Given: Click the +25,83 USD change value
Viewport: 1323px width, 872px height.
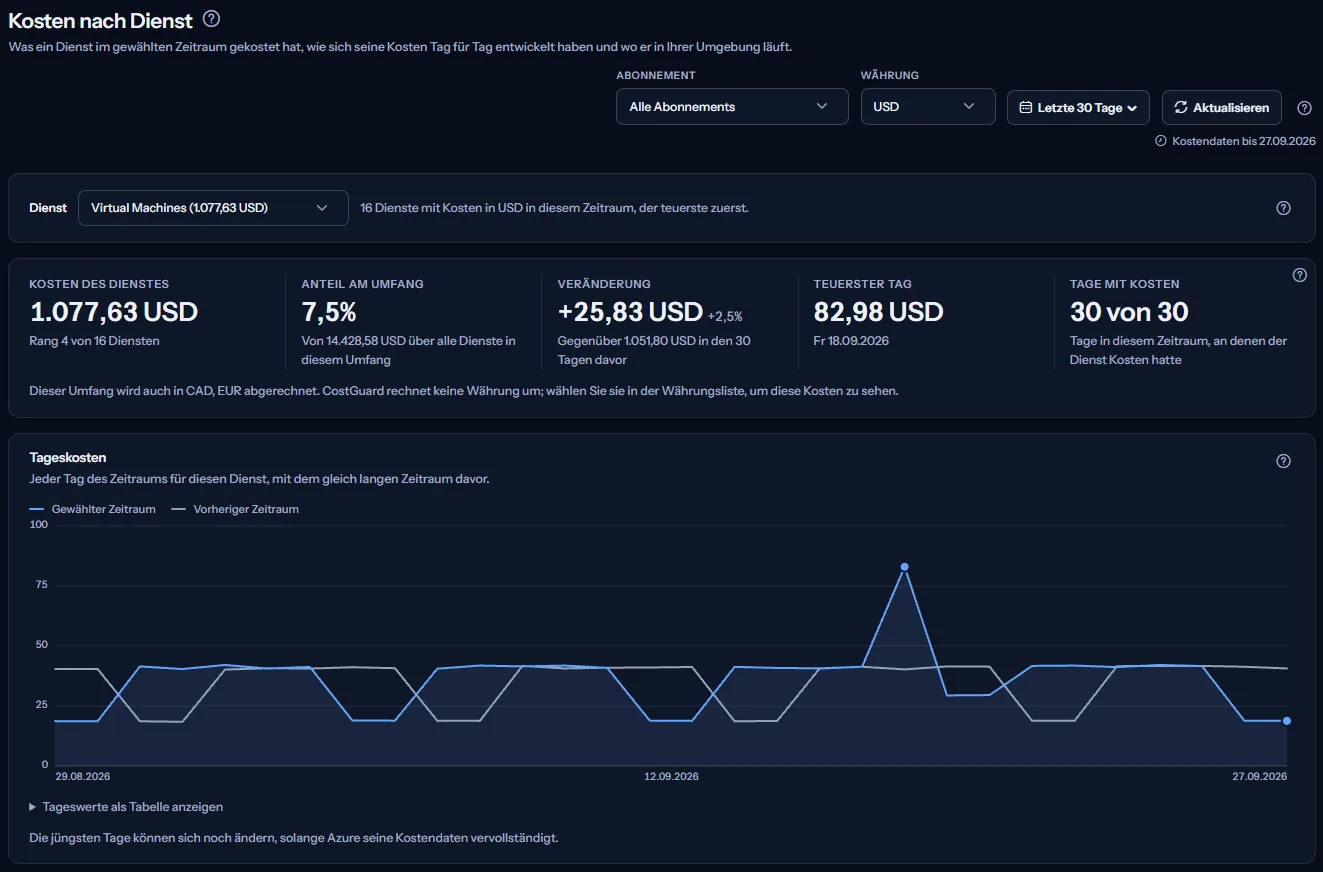Looking at the screenshot, I should [630, 312].
